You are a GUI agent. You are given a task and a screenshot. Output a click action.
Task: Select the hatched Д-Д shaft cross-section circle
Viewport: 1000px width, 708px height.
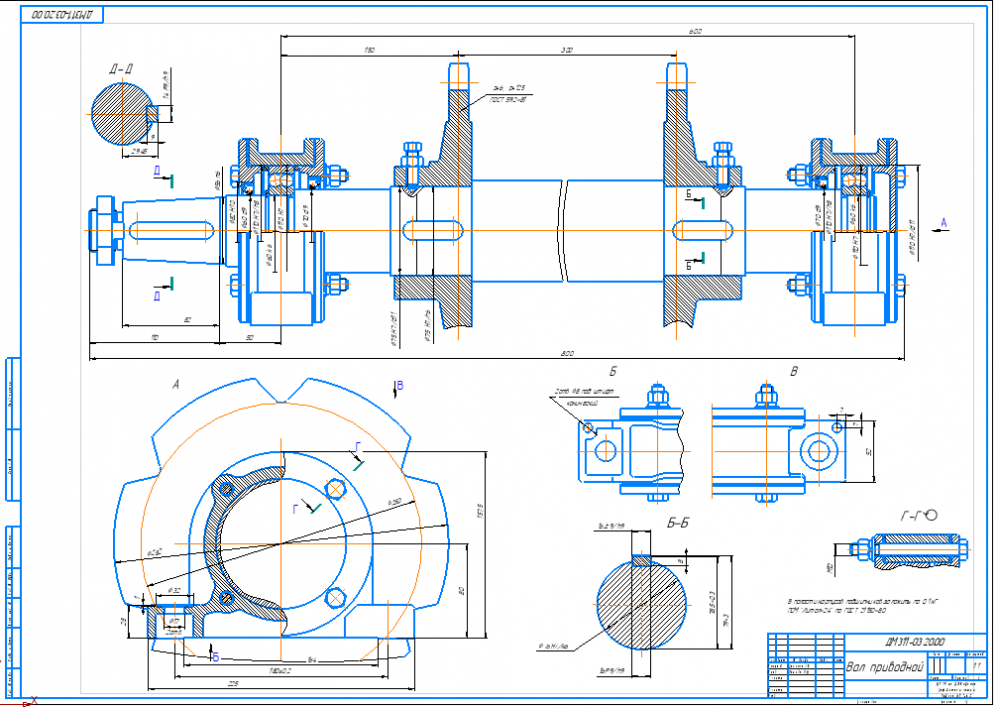click(123, 115)
